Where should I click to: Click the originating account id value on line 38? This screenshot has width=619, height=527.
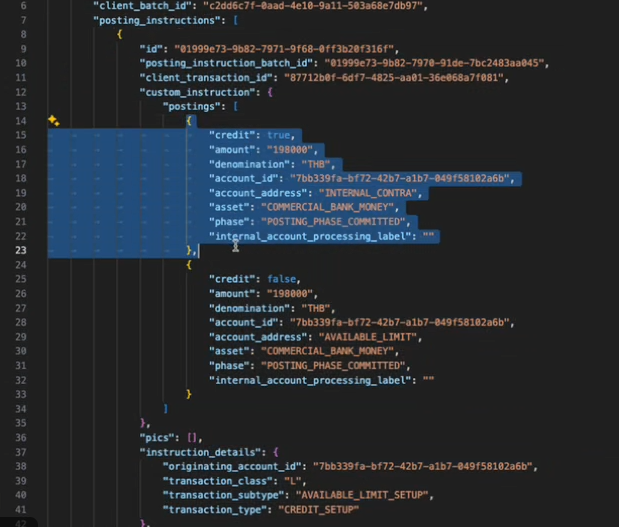[423, 467]
